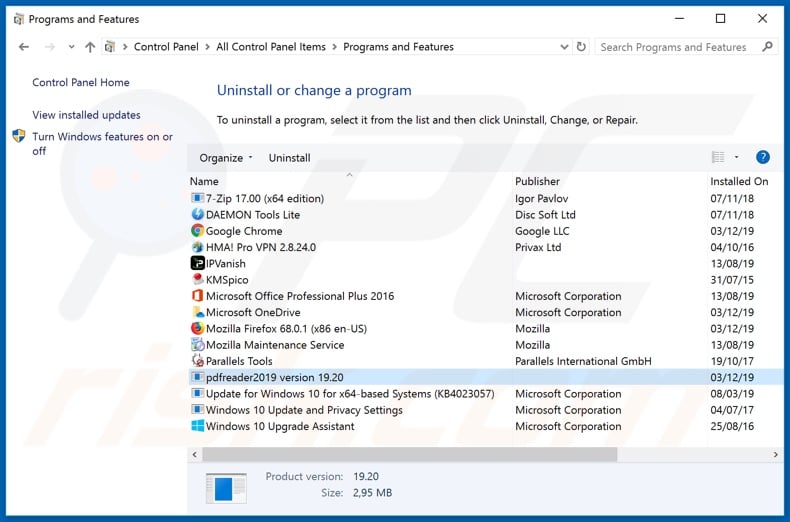The image size is (790, 522).
Task: Click the Microsoft OneDrive icon
Action: [198, 312]
